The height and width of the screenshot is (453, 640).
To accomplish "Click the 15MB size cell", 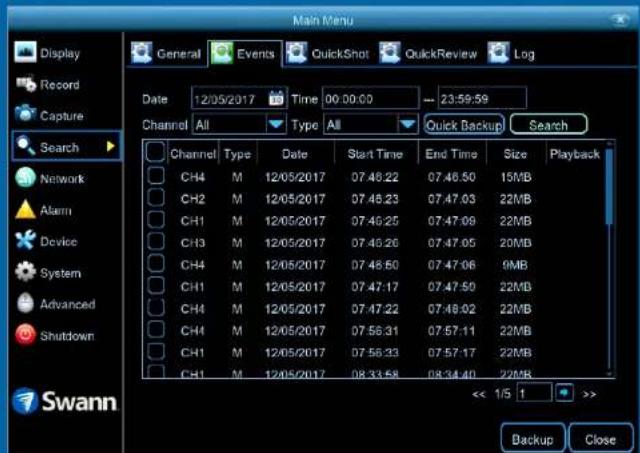I will [x=516, y=177].
